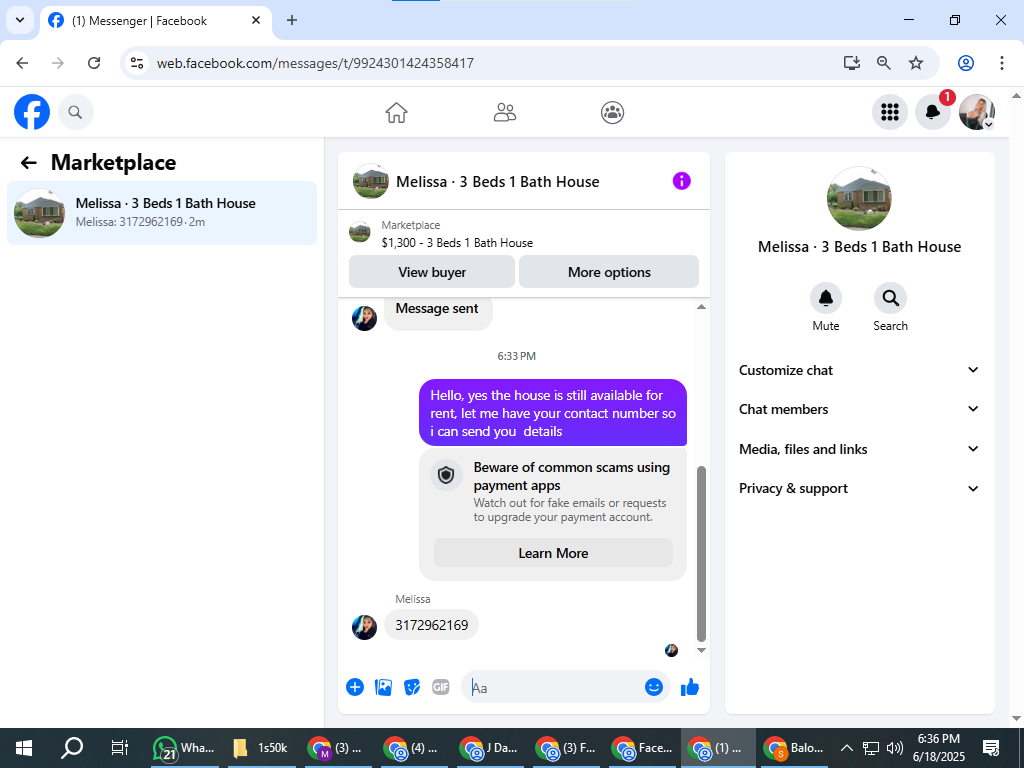Open more actions plus icon

(355, 687)
